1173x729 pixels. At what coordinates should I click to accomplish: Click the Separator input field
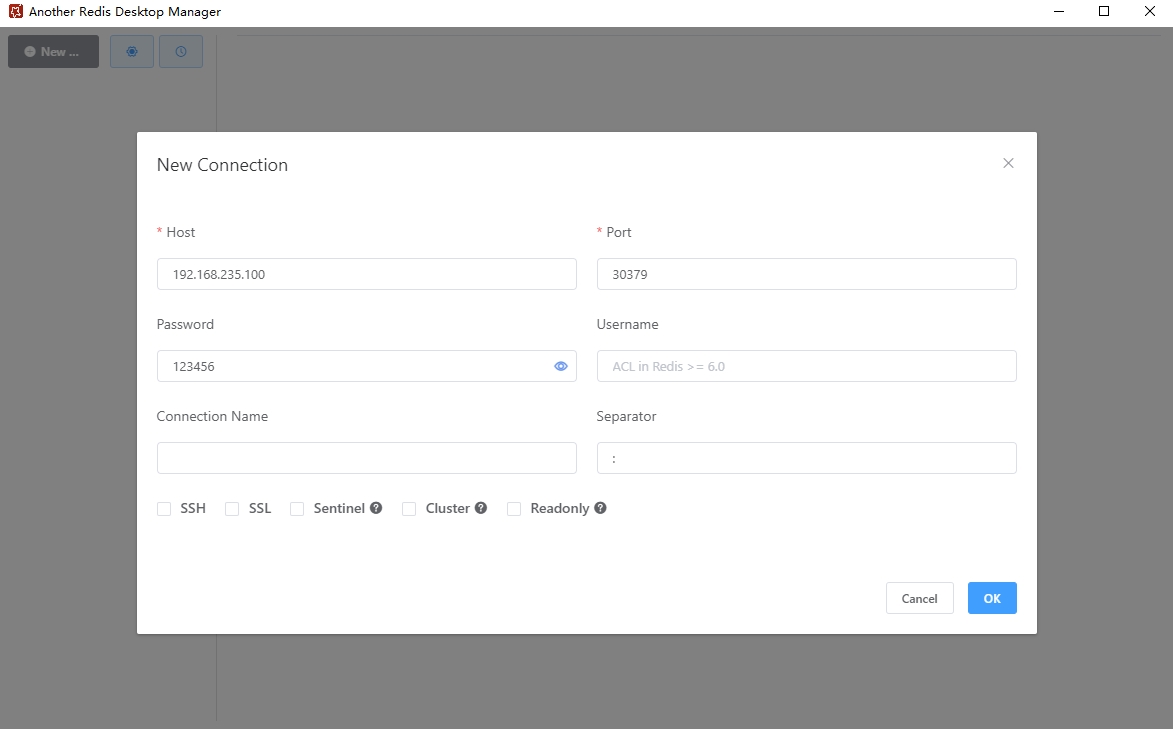click(x=806, y=458)
